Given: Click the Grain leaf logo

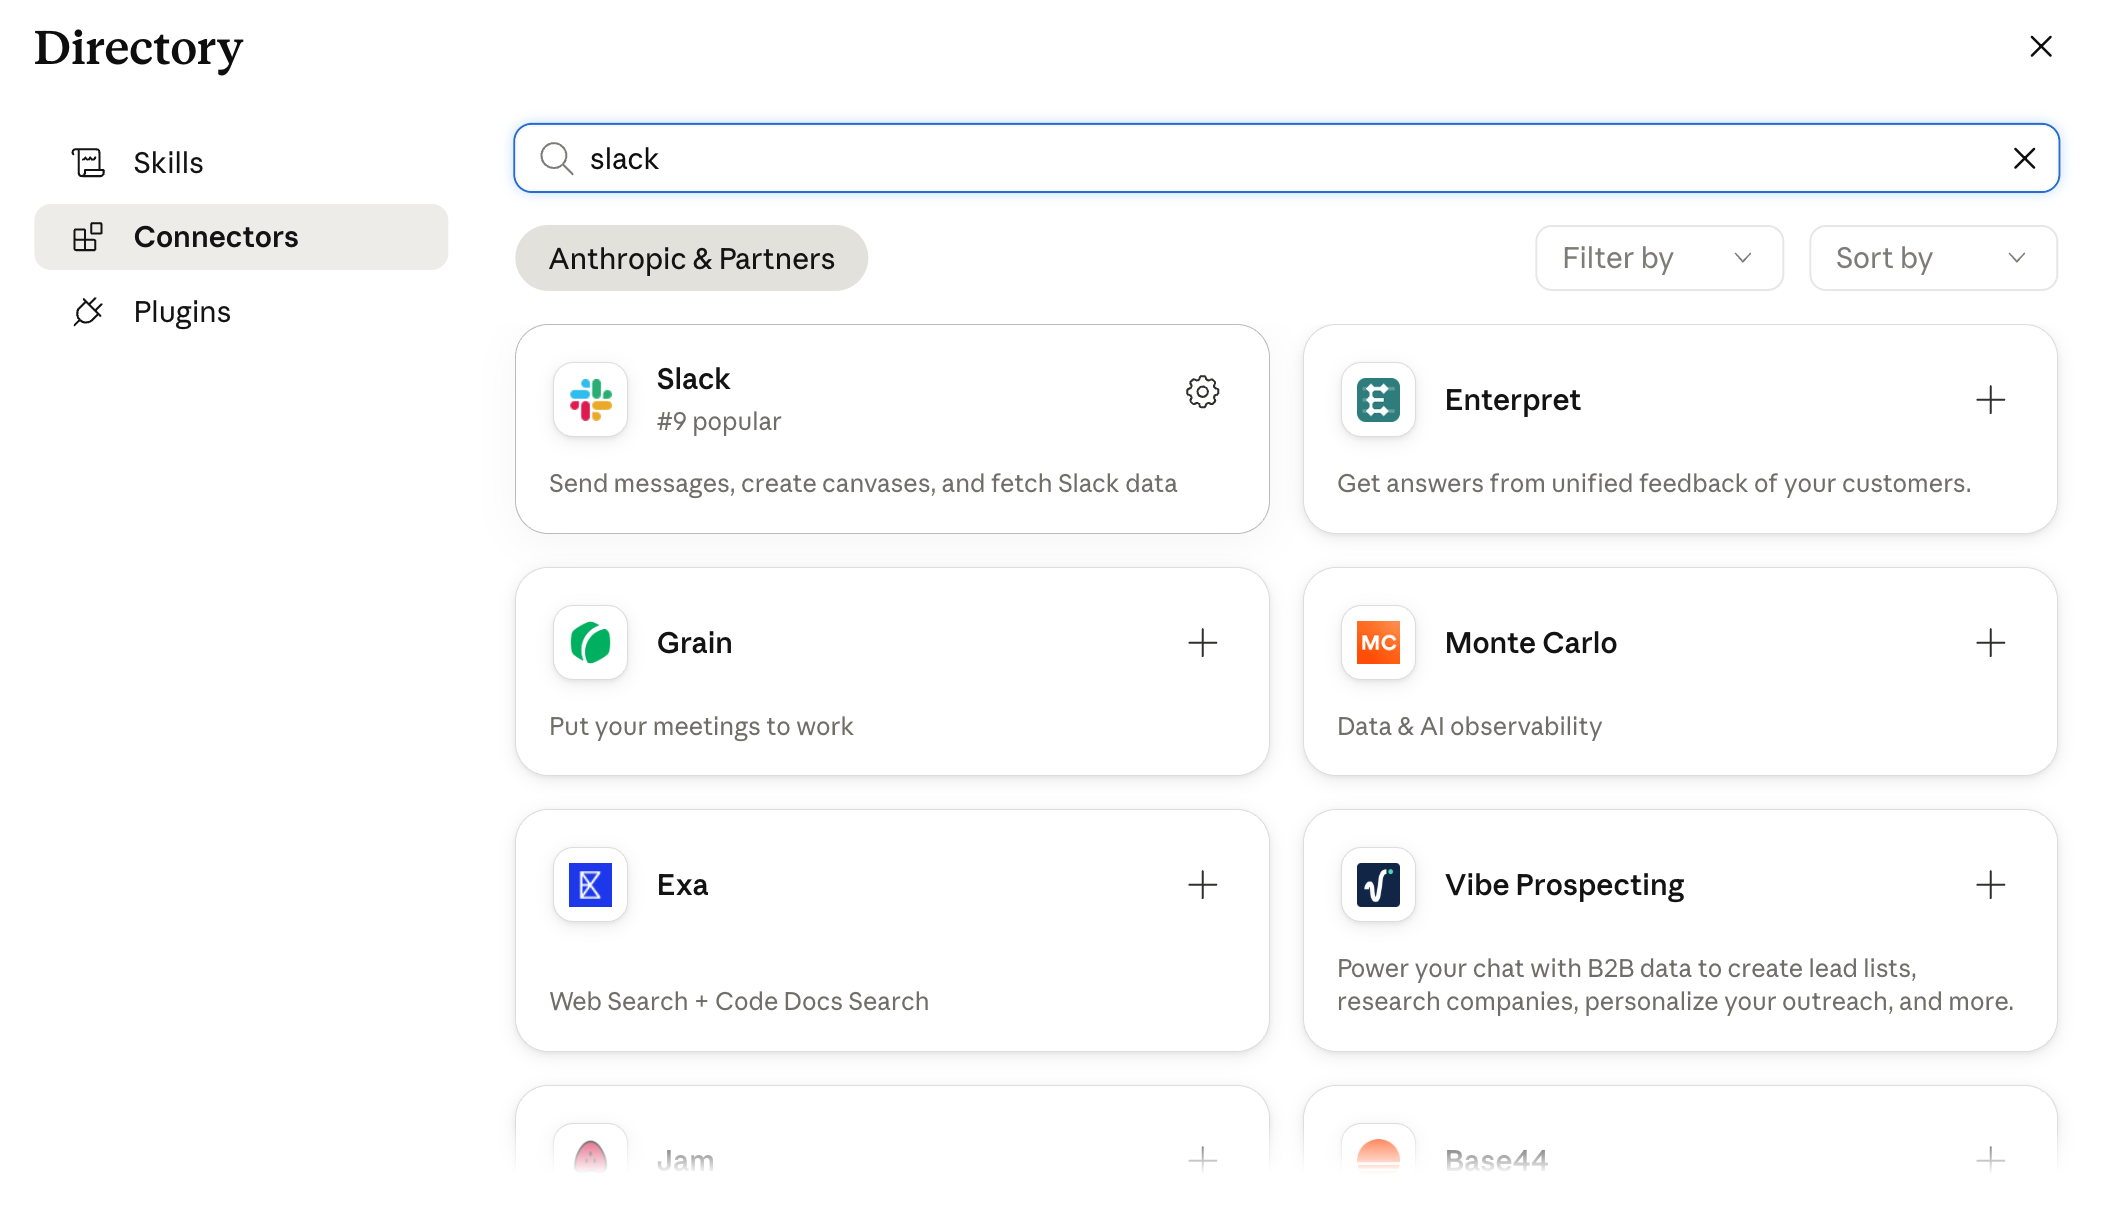Looking at the screenshot, I should pyautogui.click(x=590, y=642).
